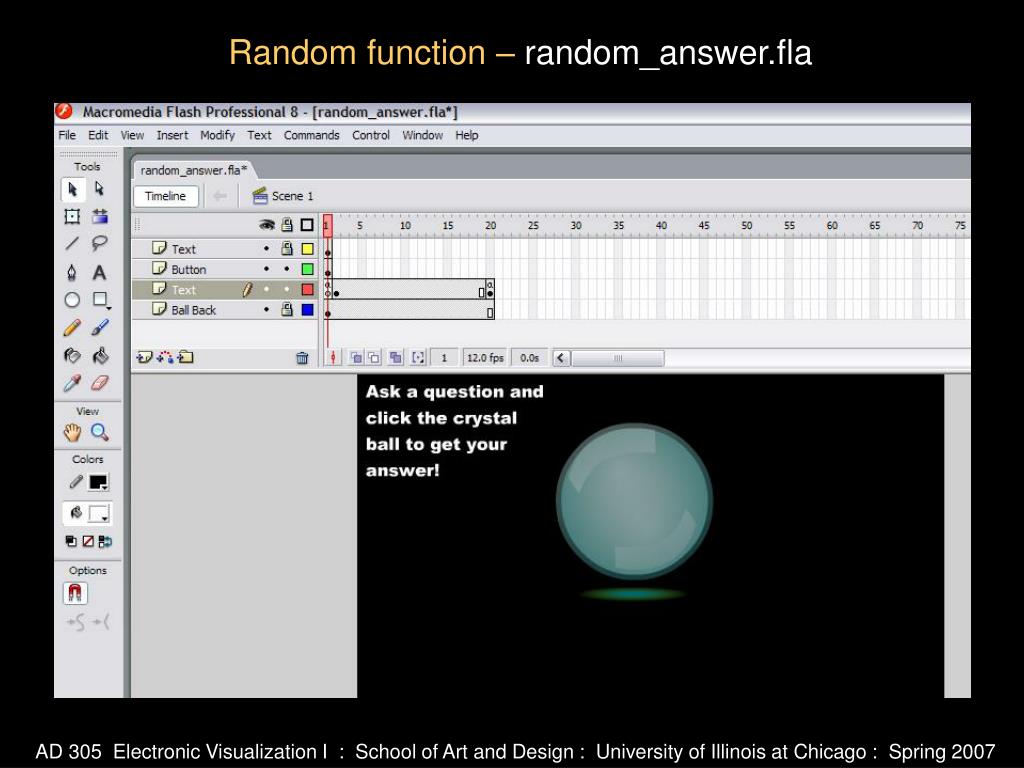
Task: Toggle visibility dot of Button layer
Action: [x=266, y=269]
